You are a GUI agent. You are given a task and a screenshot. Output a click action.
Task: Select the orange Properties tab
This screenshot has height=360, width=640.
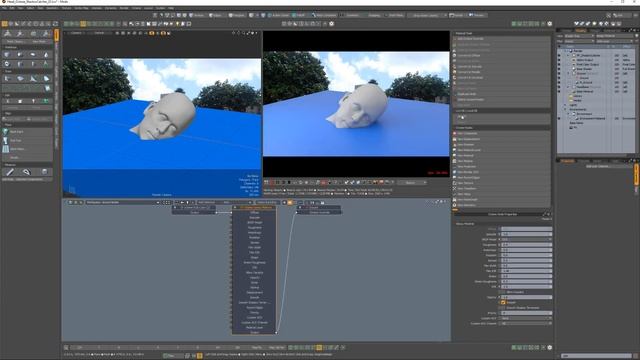click(567, 161)
